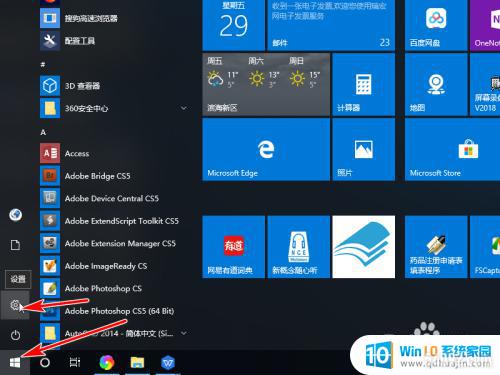Click the Windows Start button
This screenshot has width=500, height=375.
coord(15,362)
